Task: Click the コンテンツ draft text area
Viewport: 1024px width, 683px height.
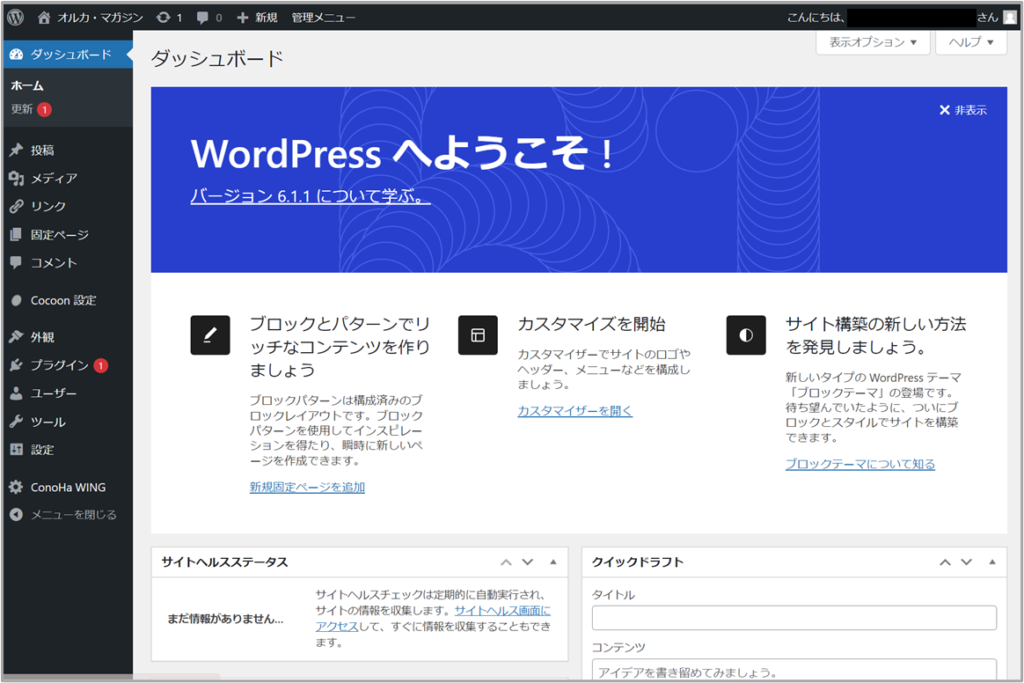Action: (794, 670)
